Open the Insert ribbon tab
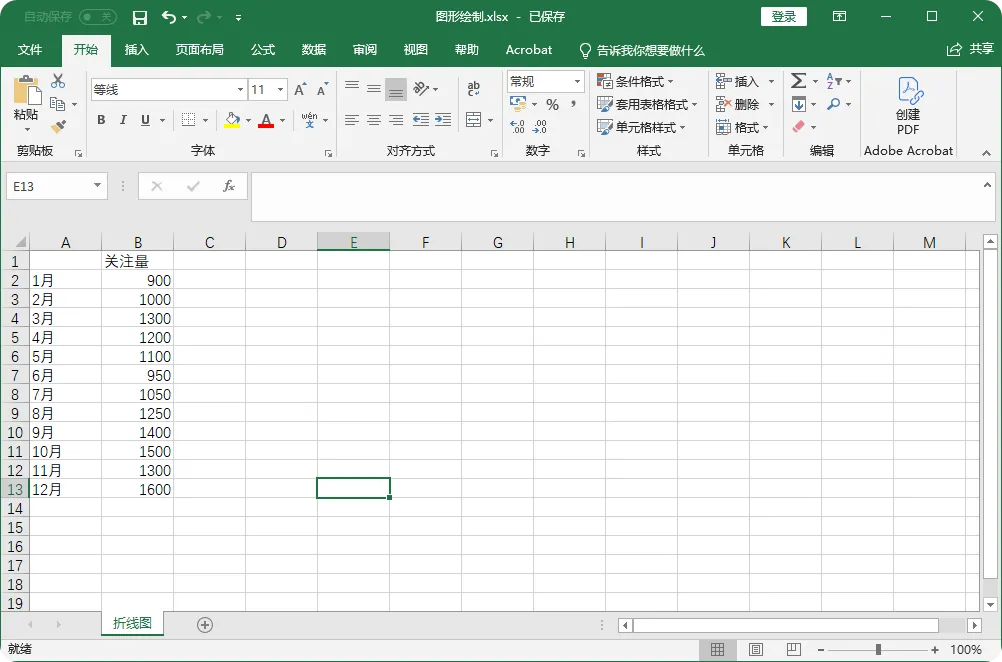Image resolution: width=1002 pixels, height=662 pixels. point(136,50)
